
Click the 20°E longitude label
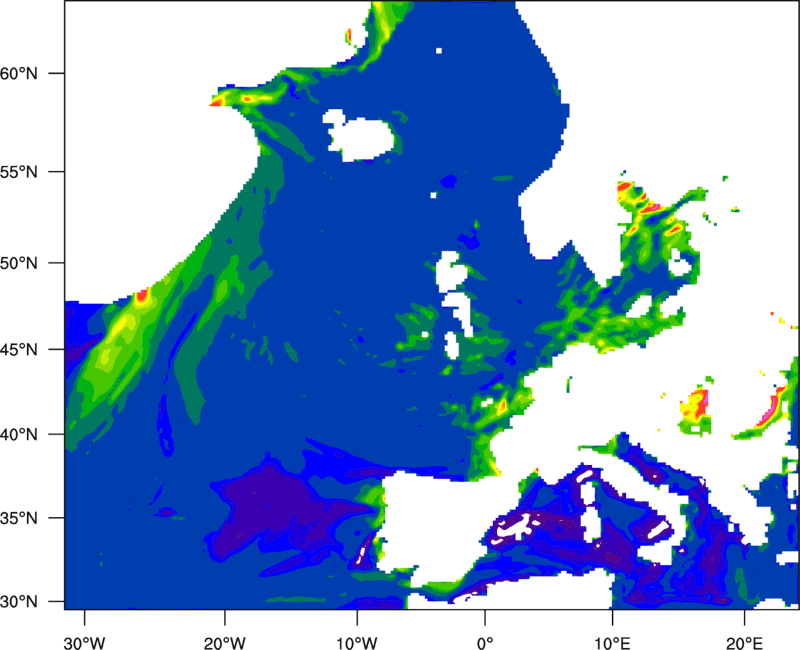click(x=744, y=643)
